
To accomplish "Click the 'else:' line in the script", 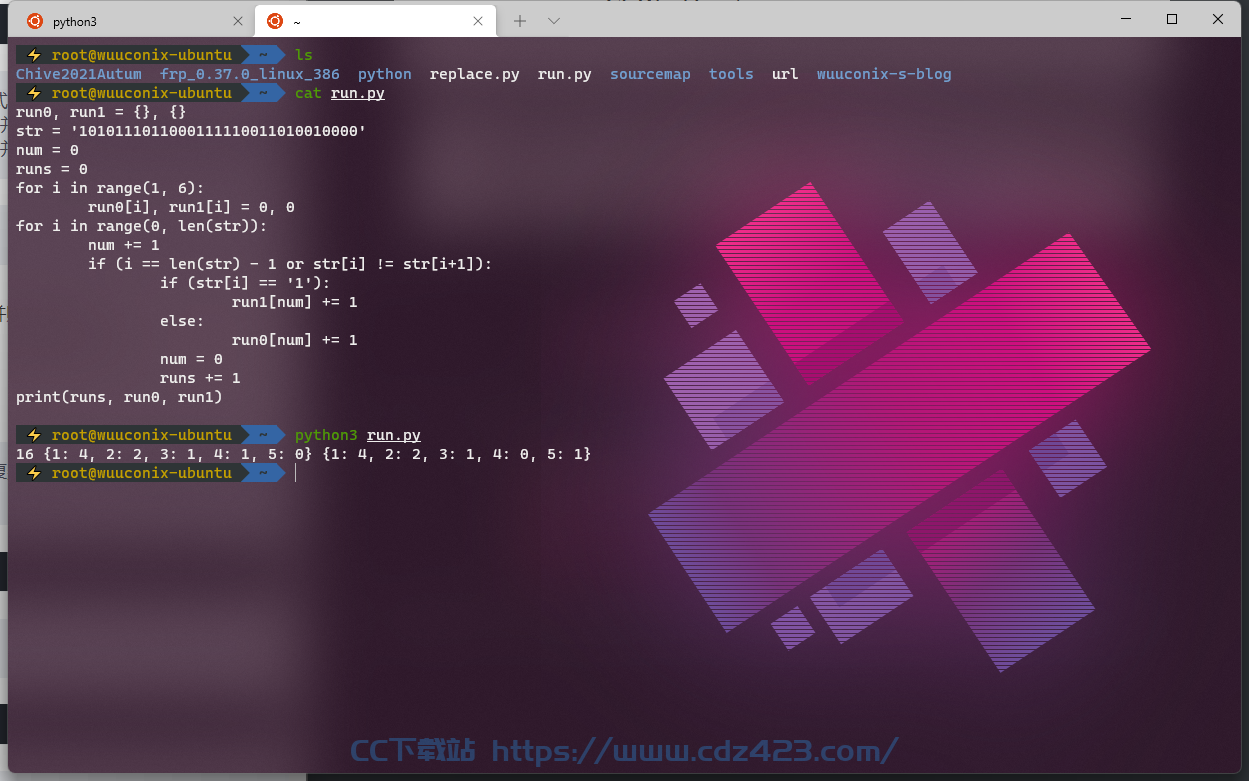I will tap(182, 321).
